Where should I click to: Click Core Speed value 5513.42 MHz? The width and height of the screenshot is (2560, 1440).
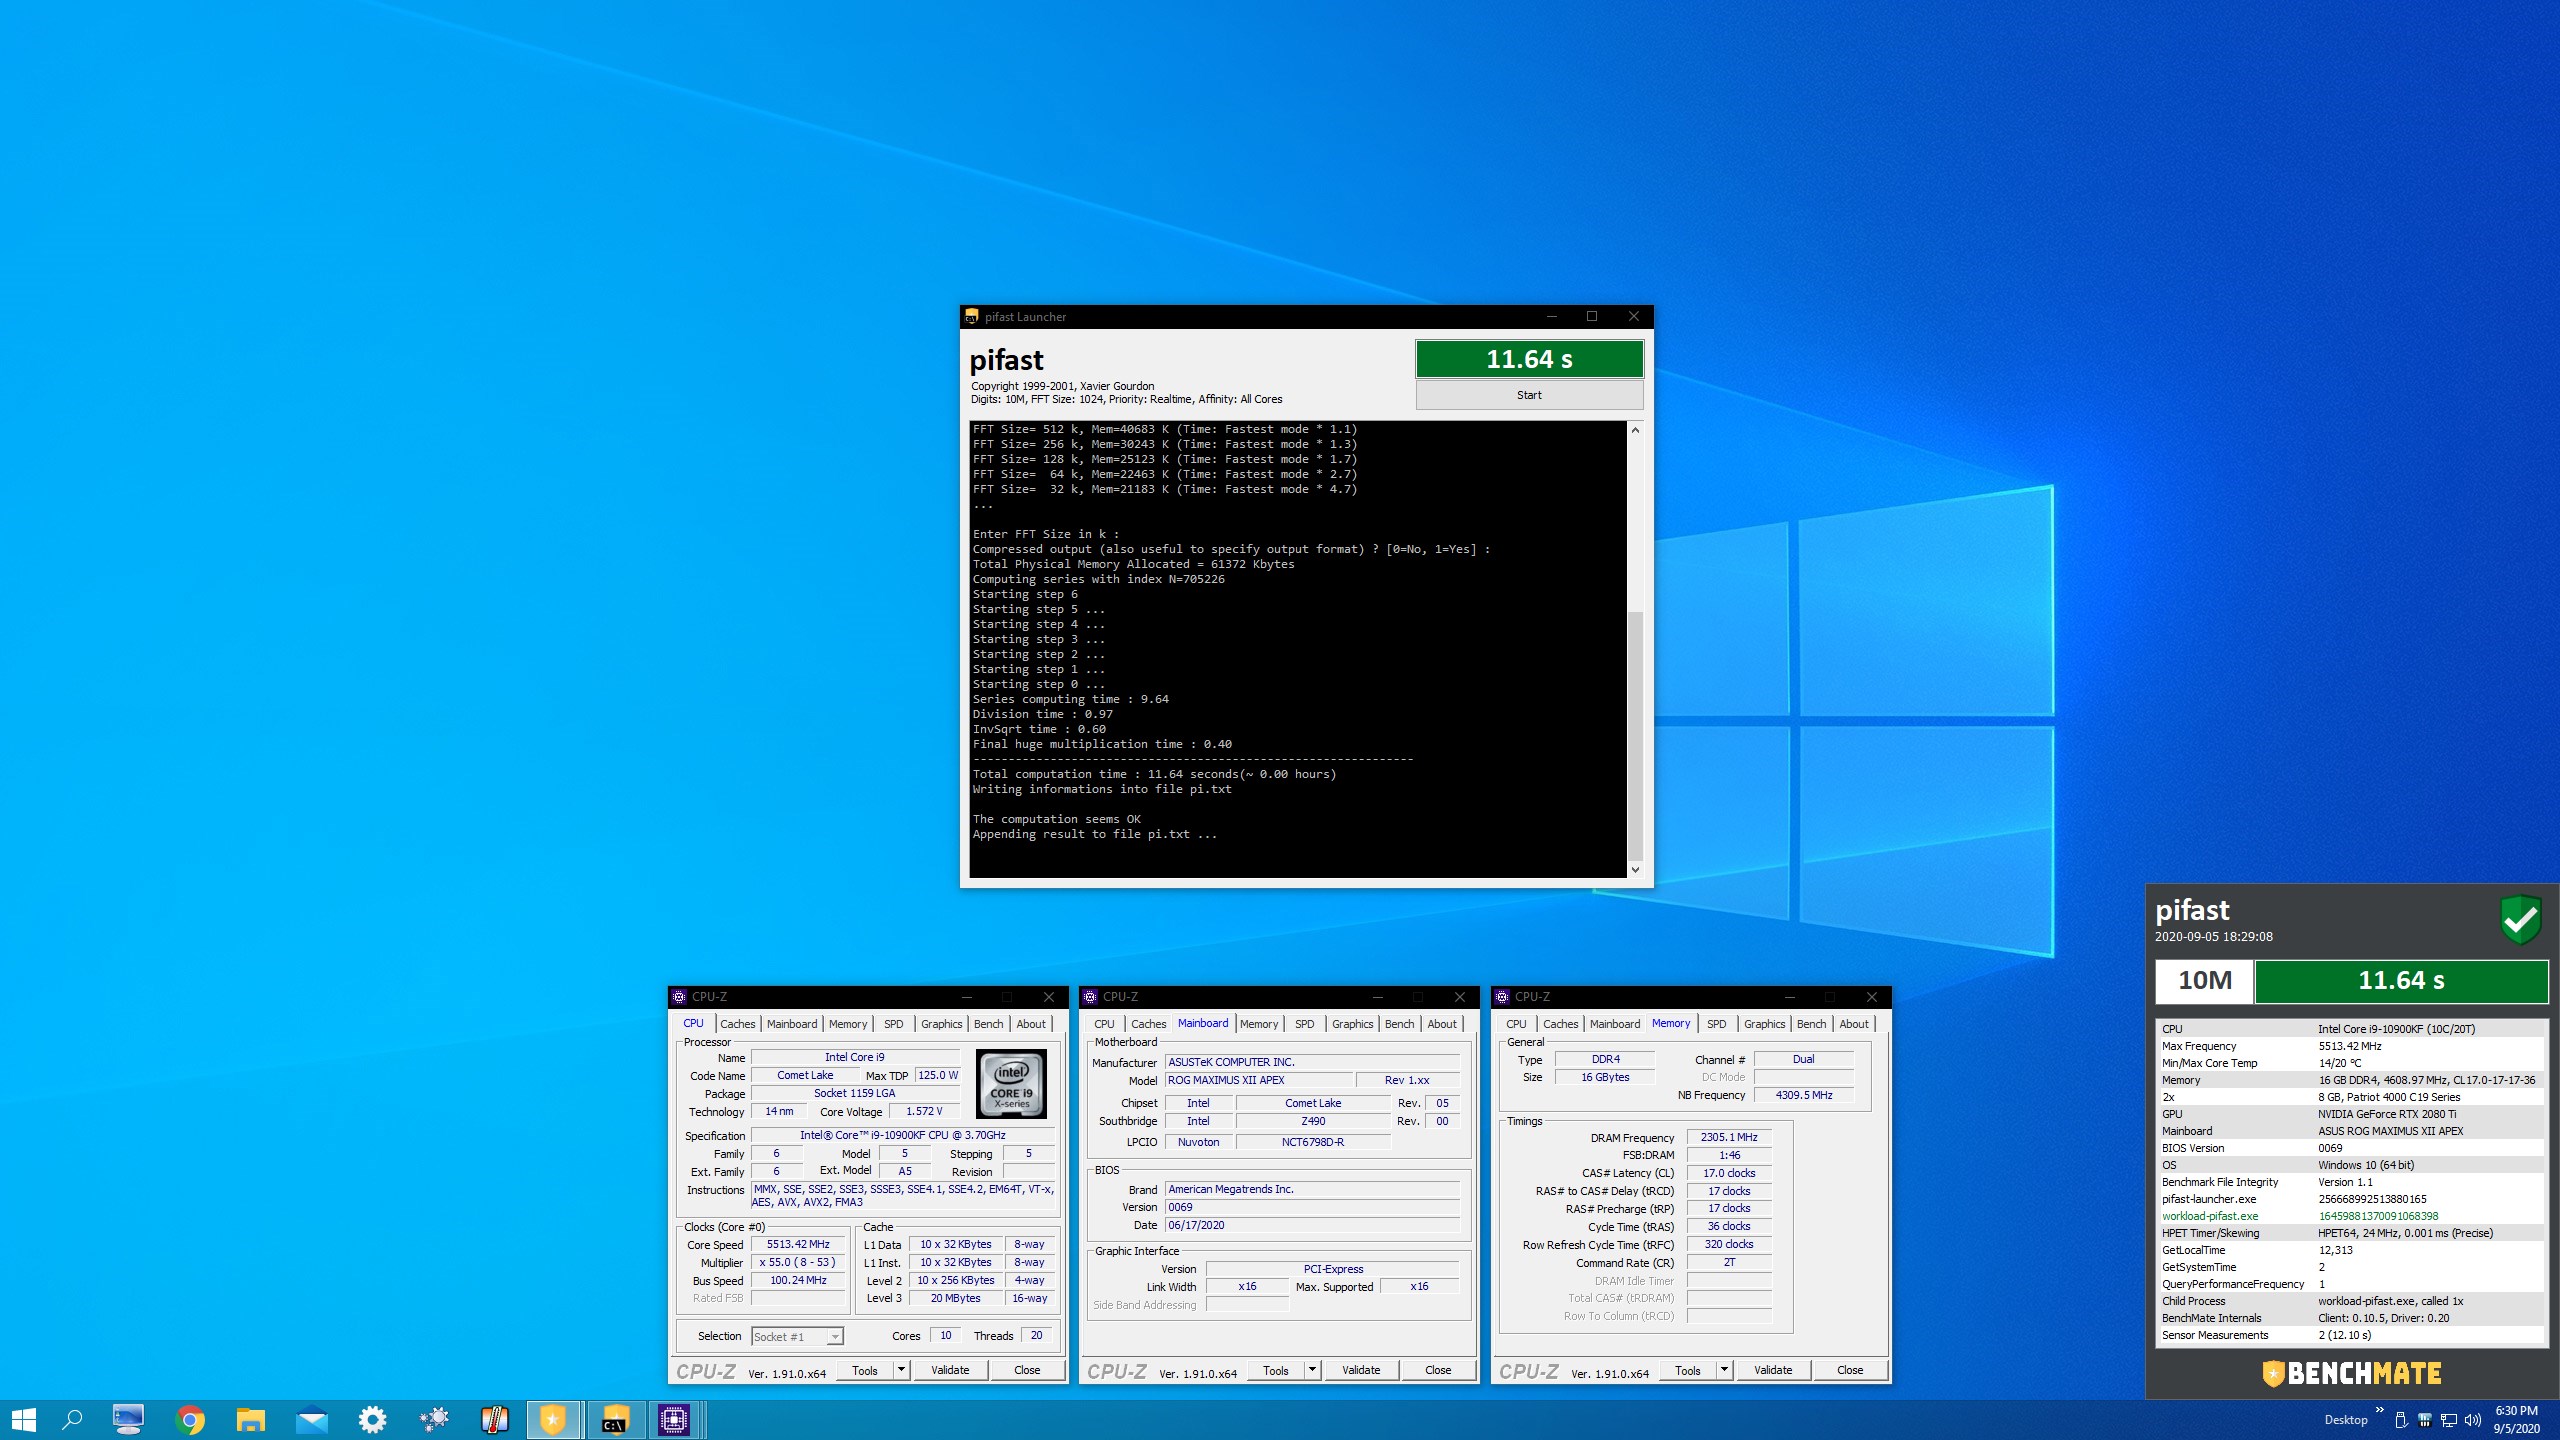798,1244
